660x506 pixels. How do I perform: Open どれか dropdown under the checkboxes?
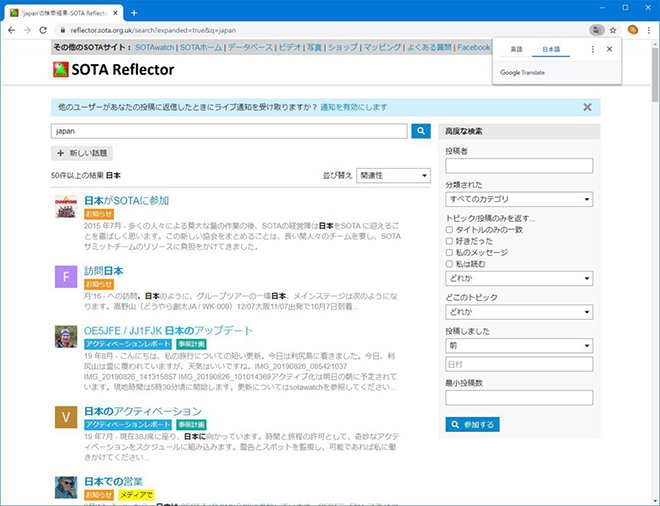(x=519, y=278)
